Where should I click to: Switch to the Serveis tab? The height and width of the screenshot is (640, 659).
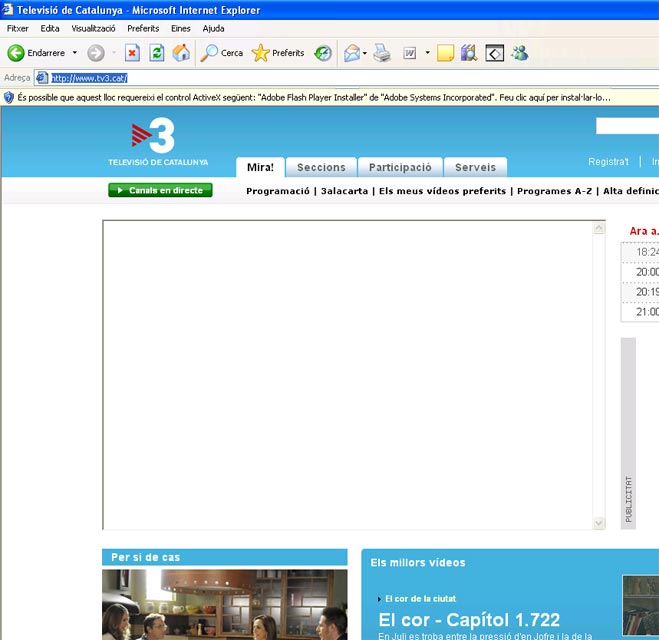coord(475,167)
